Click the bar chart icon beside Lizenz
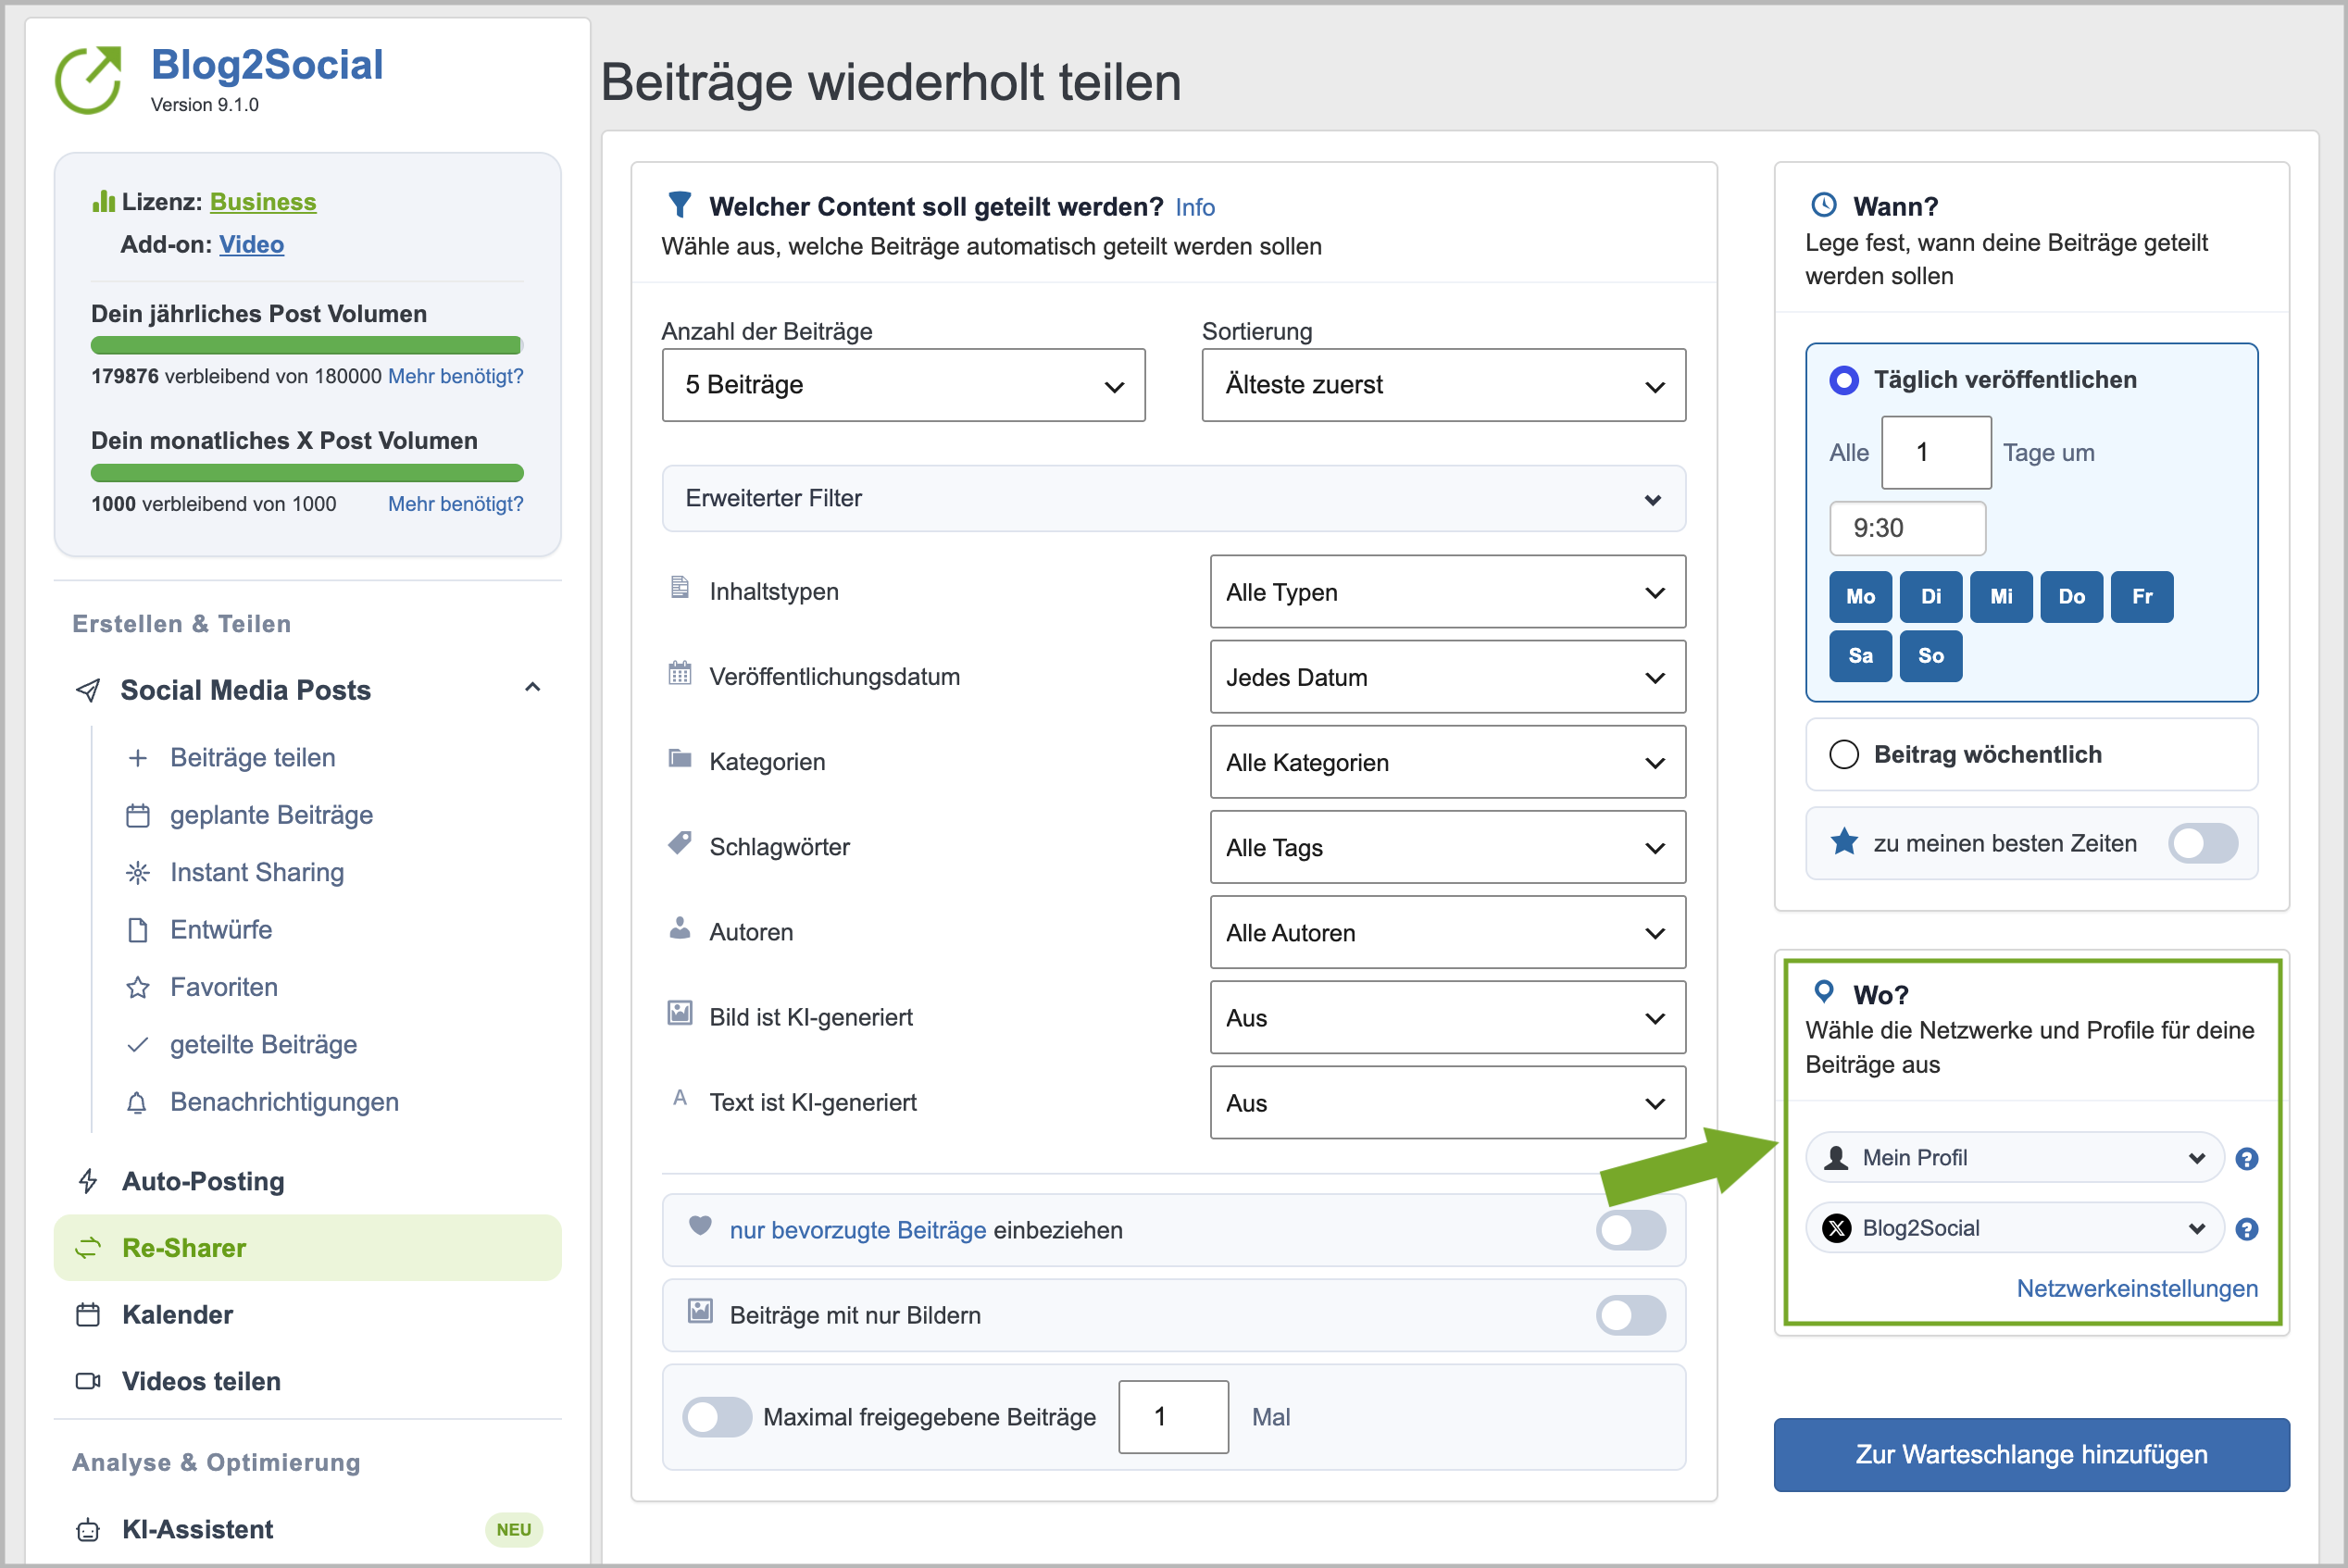Viewport: 2348px width, 1568px height. [x=103, y=201]
